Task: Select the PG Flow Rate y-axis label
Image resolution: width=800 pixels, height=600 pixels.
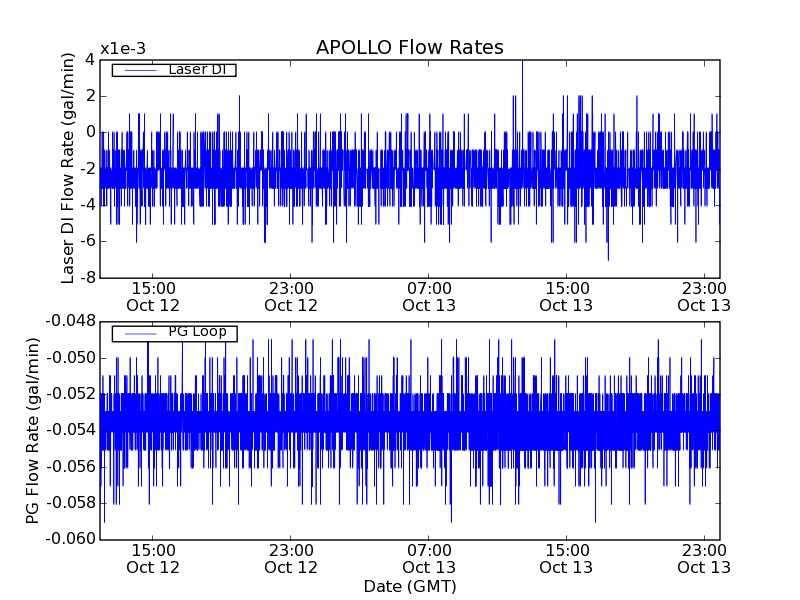Action: [x=32, y=430]
